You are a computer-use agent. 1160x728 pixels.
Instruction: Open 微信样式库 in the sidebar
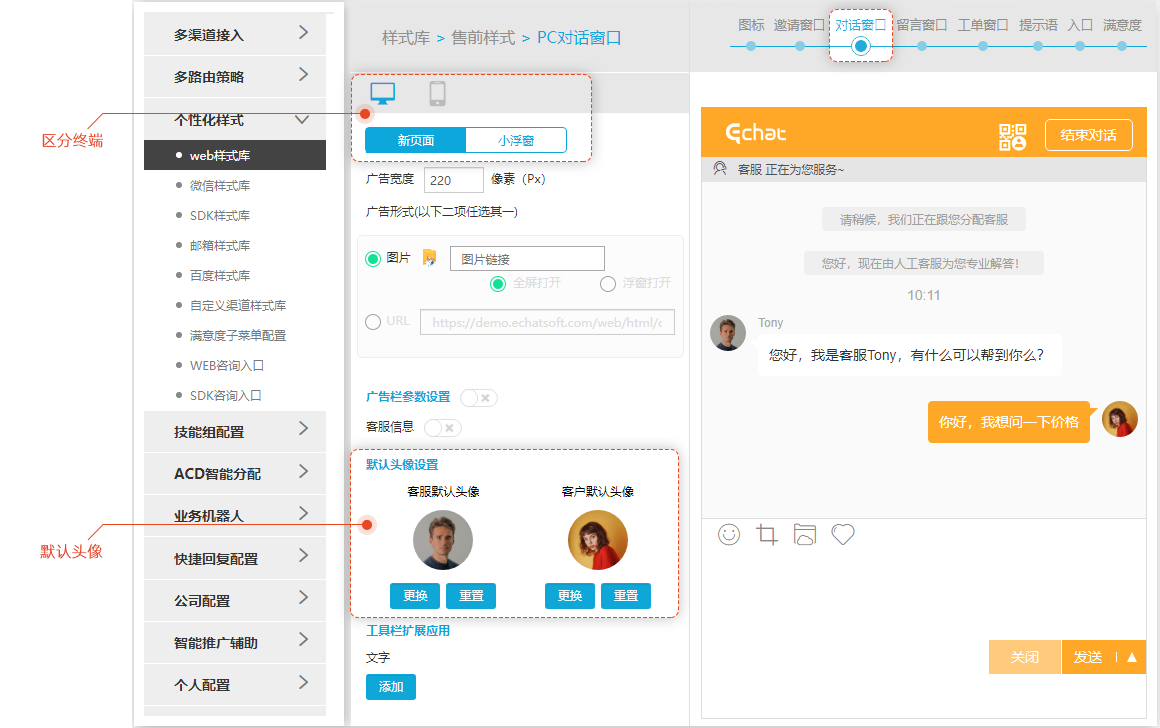220,185
